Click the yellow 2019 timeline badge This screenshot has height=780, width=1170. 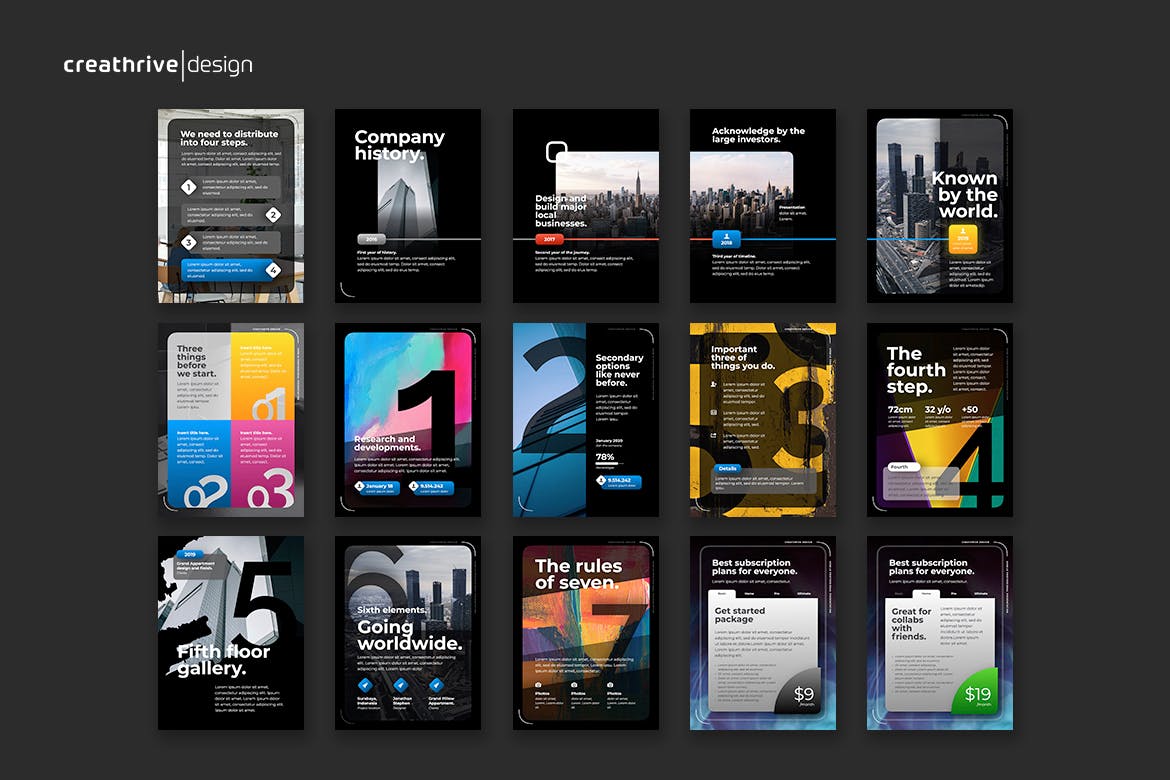click(x=962, y=238)
